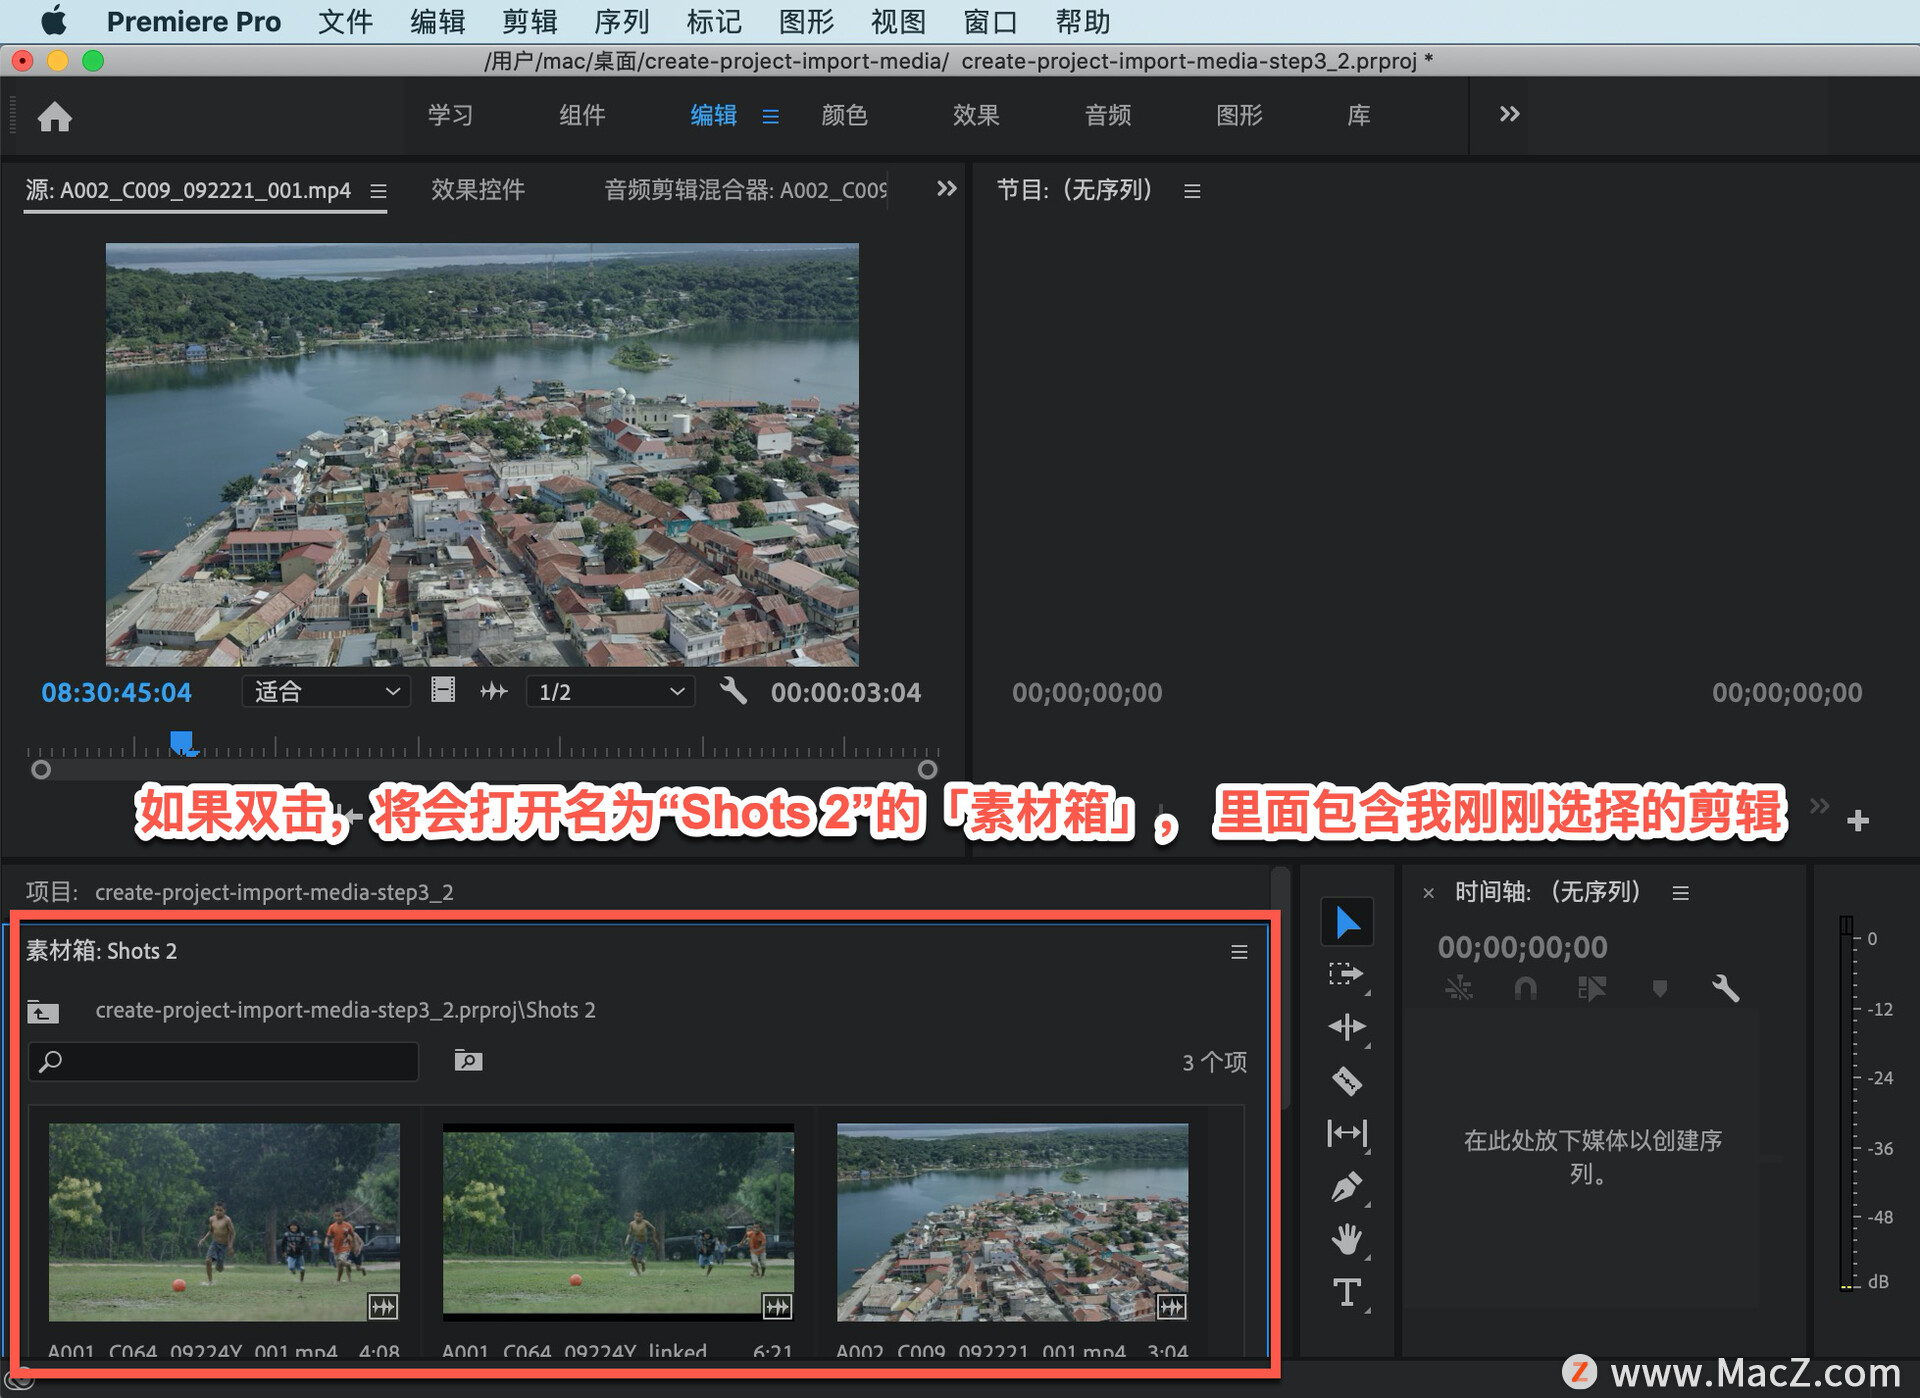
Task: Open the 编辑 workspace menu icon
Action: [770, 116]
